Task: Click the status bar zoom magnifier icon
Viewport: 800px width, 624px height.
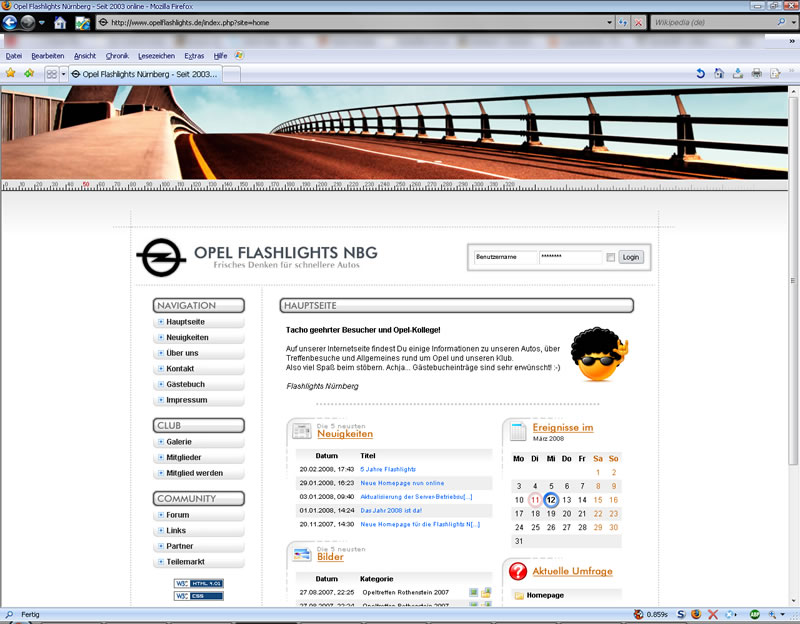Action: coord(772,614)
